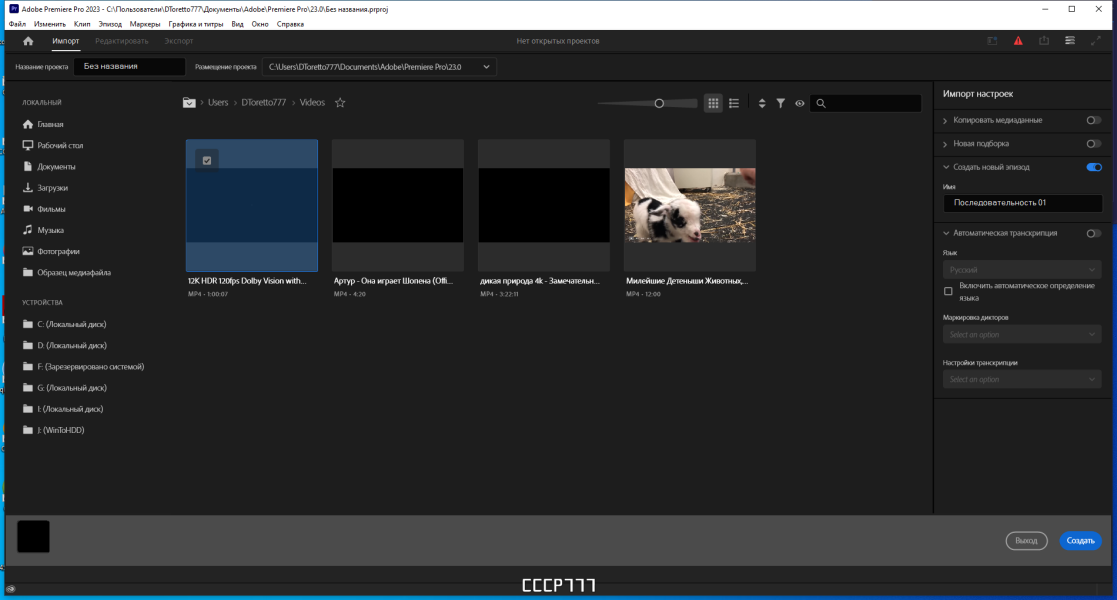Toggle eye icon to show hidden files
Viewport: 1117px width, 600px height.
pos(800,103)
